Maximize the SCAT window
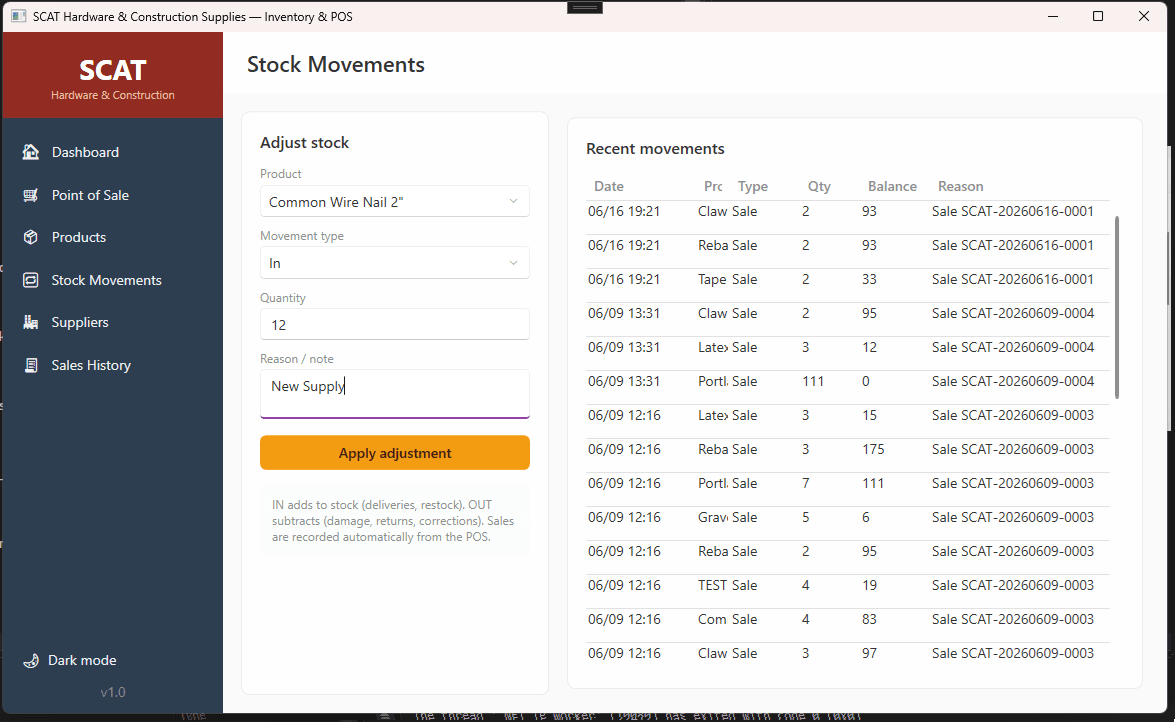 tap(1098, 16)
